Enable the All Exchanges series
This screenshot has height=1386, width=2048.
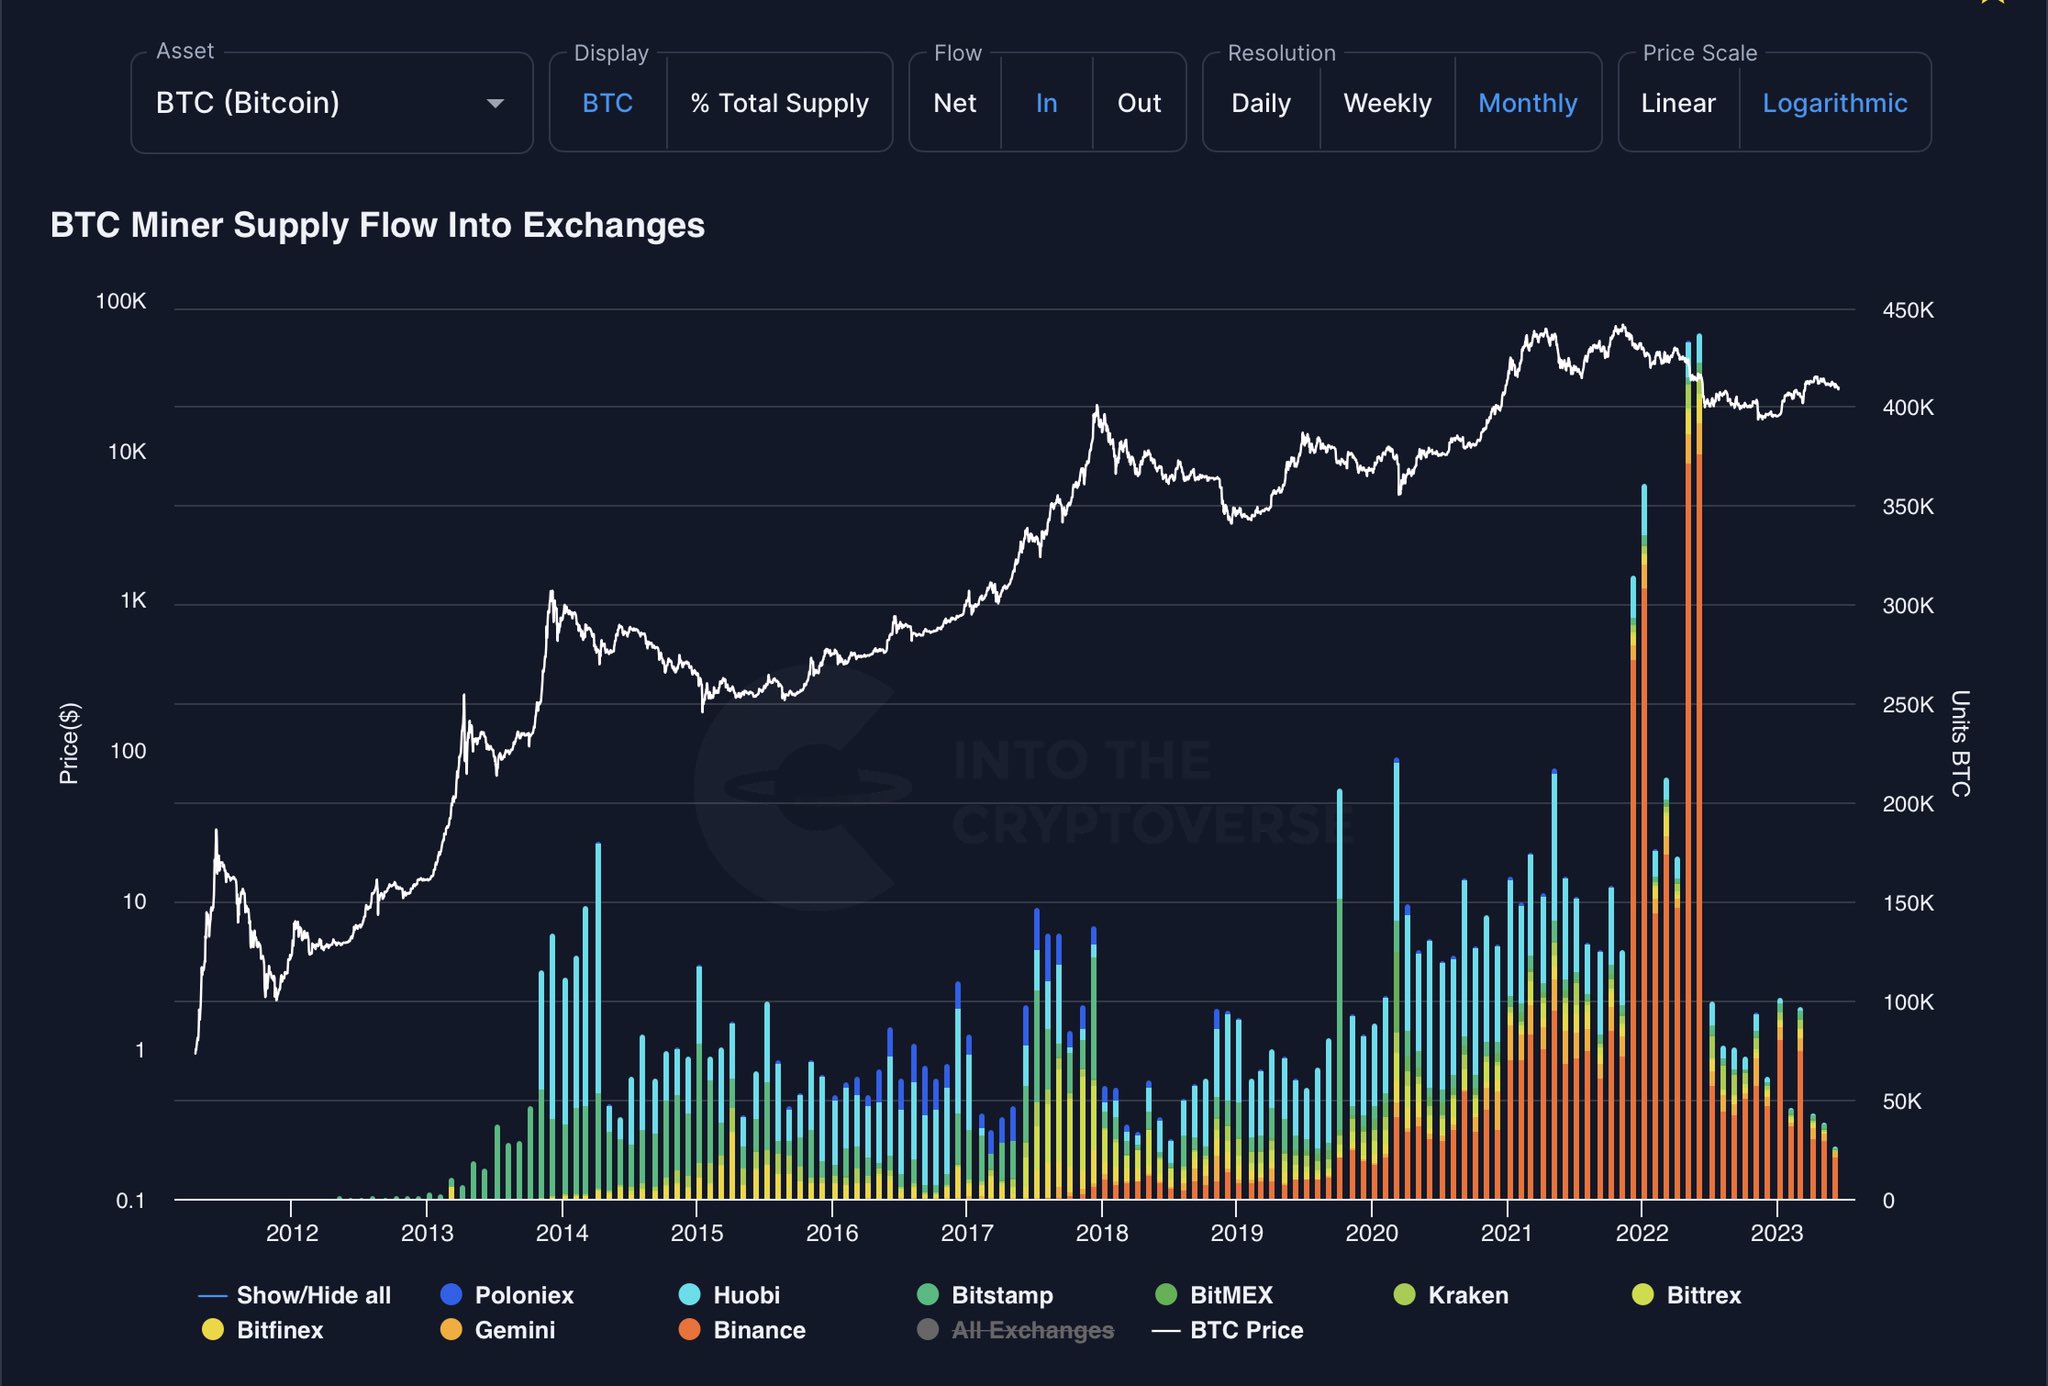tap(1032, 1330)
